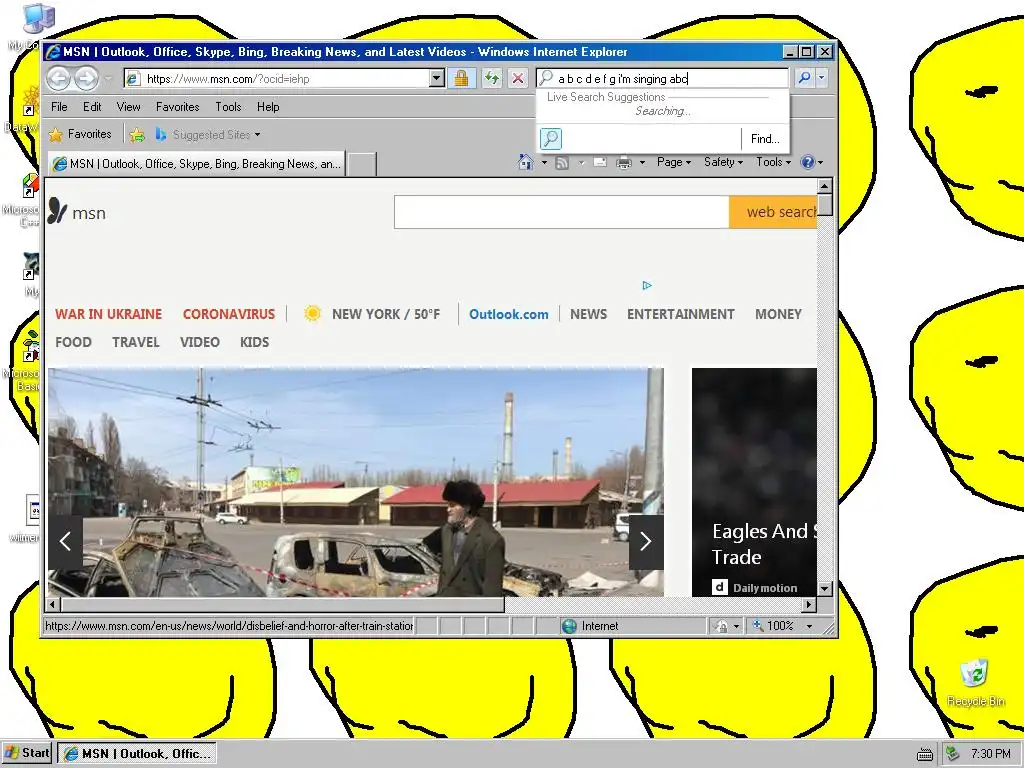The image size is (1024, 768).
Task: Open the Help menu
Action: [268, 107]
